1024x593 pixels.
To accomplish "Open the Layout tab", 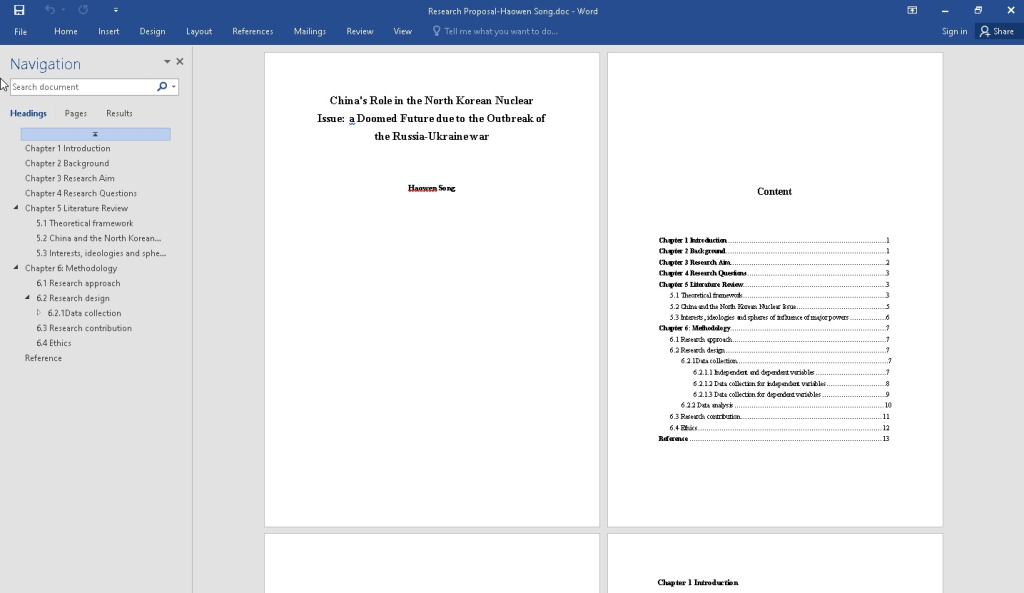I will (199, 31).
